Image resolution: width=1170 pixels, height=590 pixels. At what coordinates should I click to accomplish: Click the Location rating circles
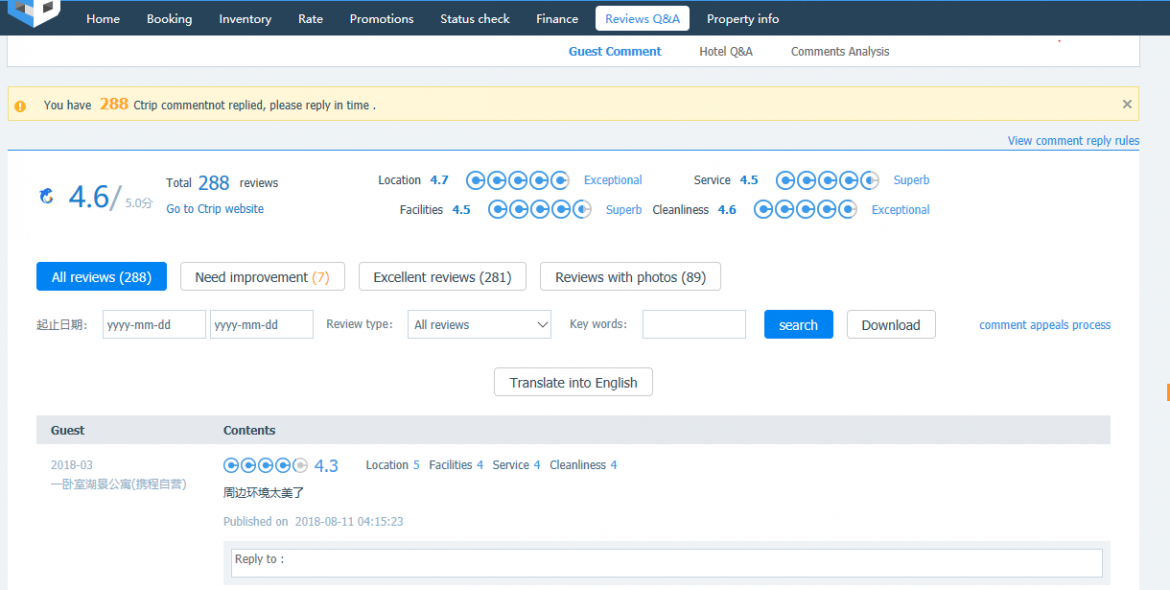click(x=517, y=180)
